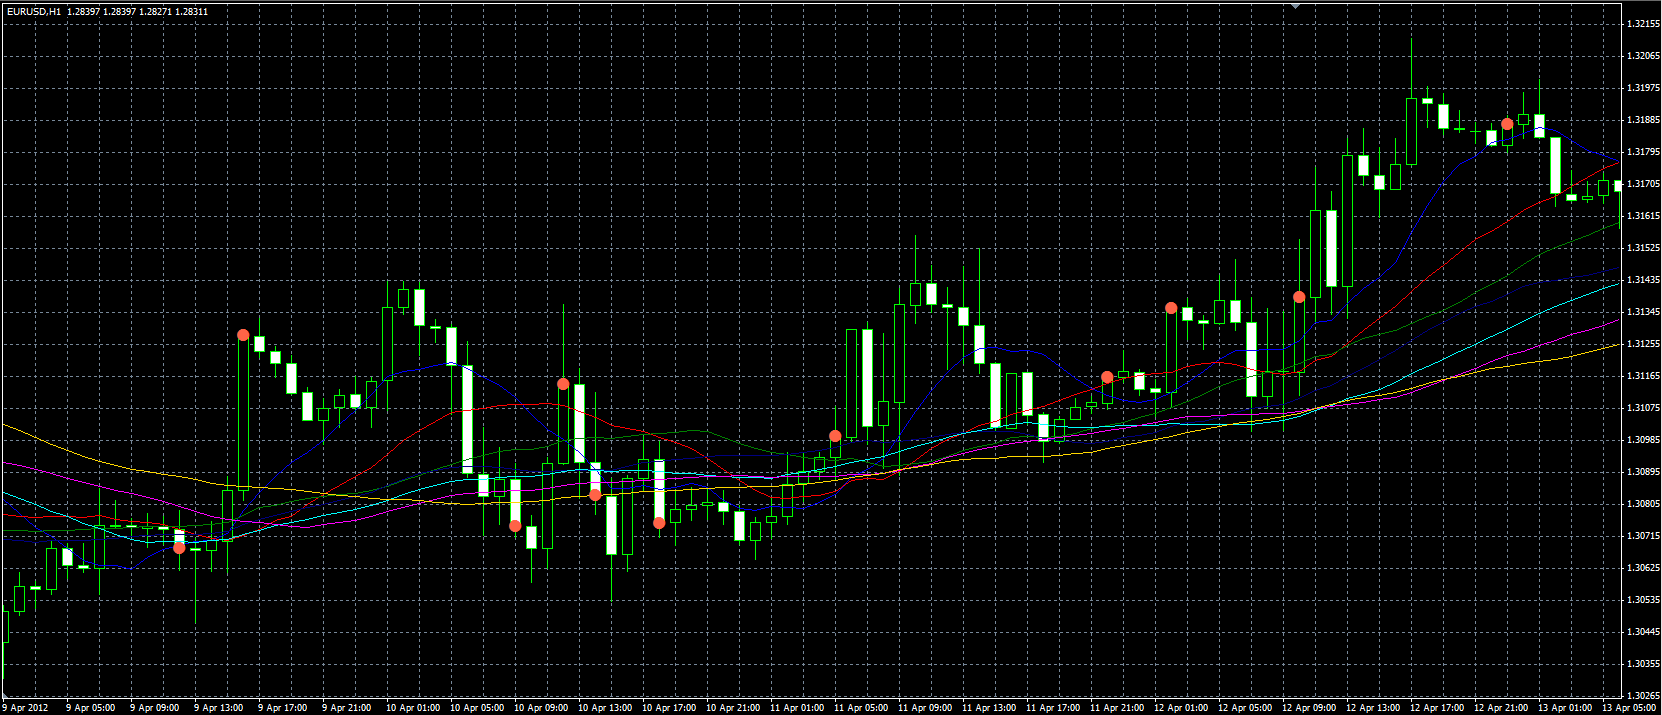
Task: Click the 12 Apr 01:00 time label
Action: [1181, 708]
